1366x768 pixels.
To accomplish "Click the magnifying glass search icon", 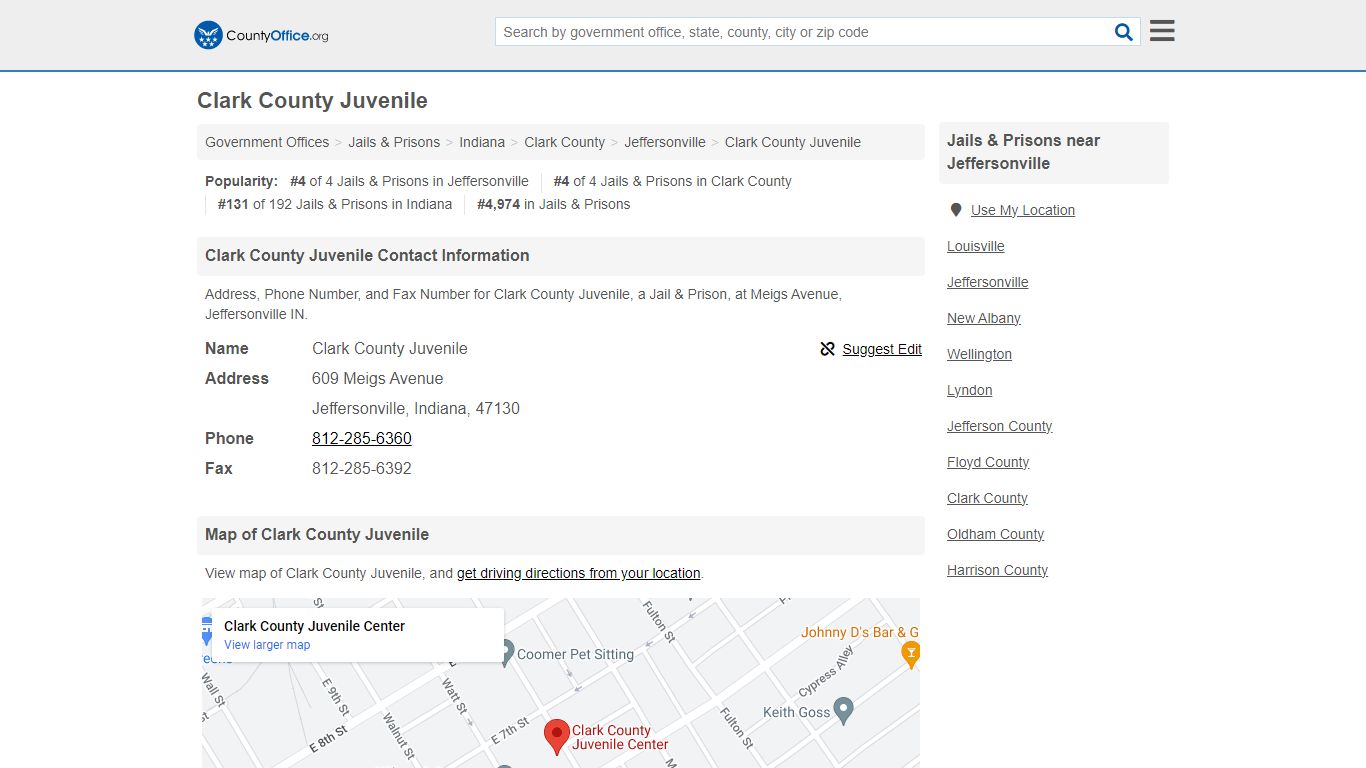I will pyautogui.click(x=1124, y=32).
